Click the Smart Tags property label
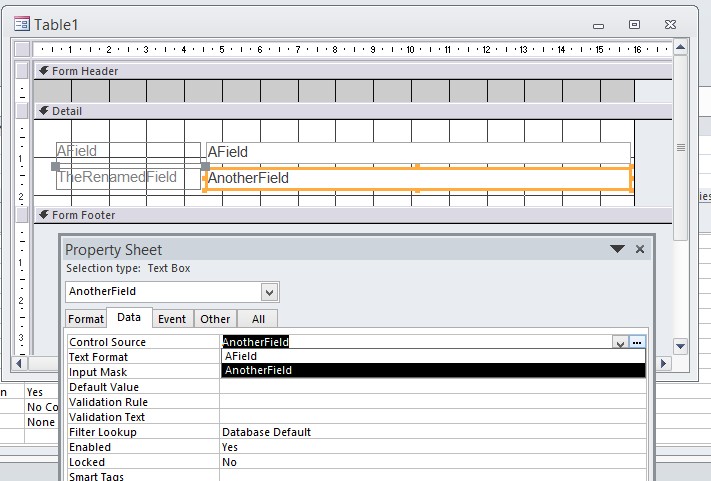 (96, 476)
